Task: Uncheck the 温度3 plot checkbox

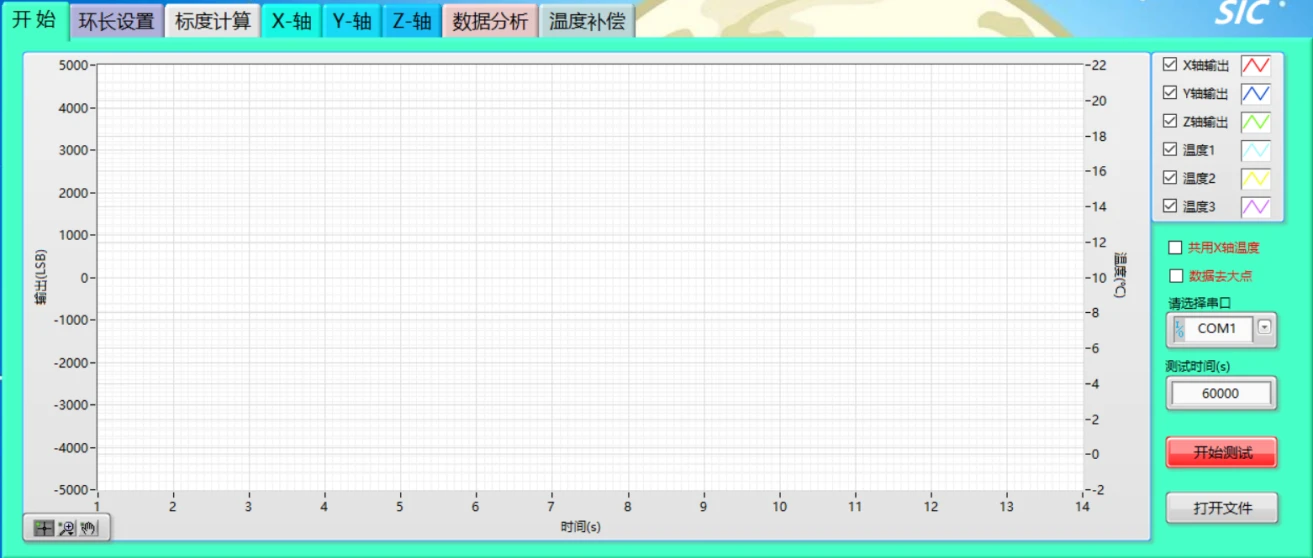Action: coord(1170,206)
